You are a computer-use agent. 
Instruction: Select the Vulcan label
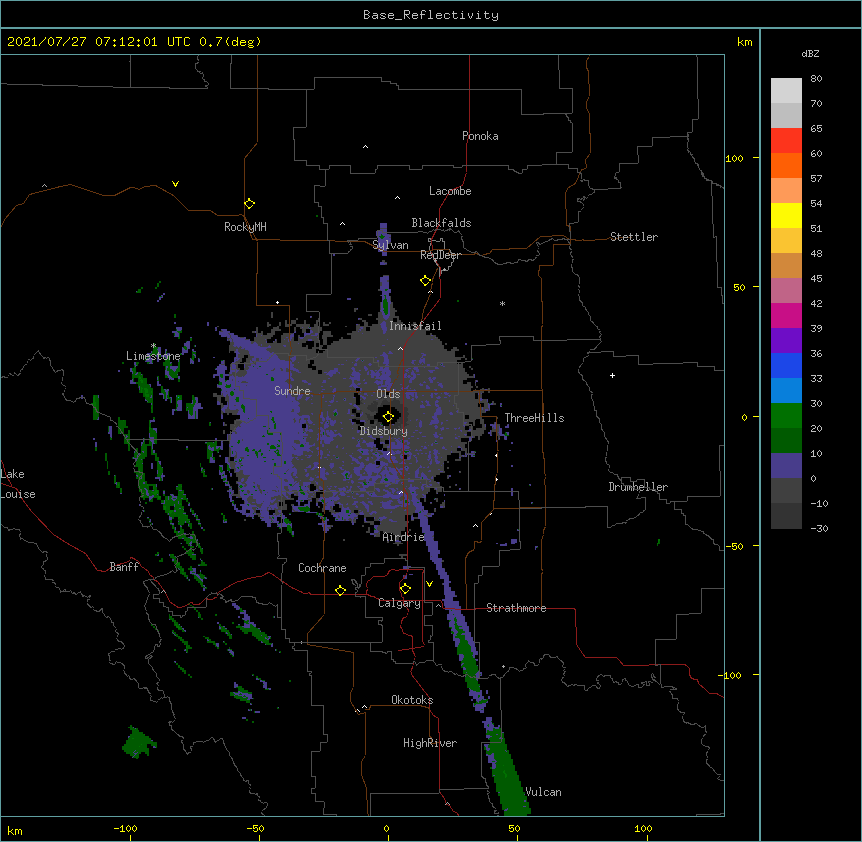(543, 792)
